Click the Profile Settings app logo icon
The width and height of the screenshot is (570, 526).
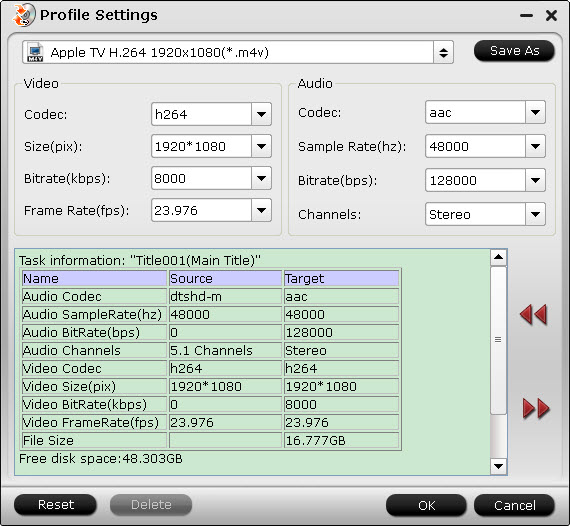[x=24, y=15]
